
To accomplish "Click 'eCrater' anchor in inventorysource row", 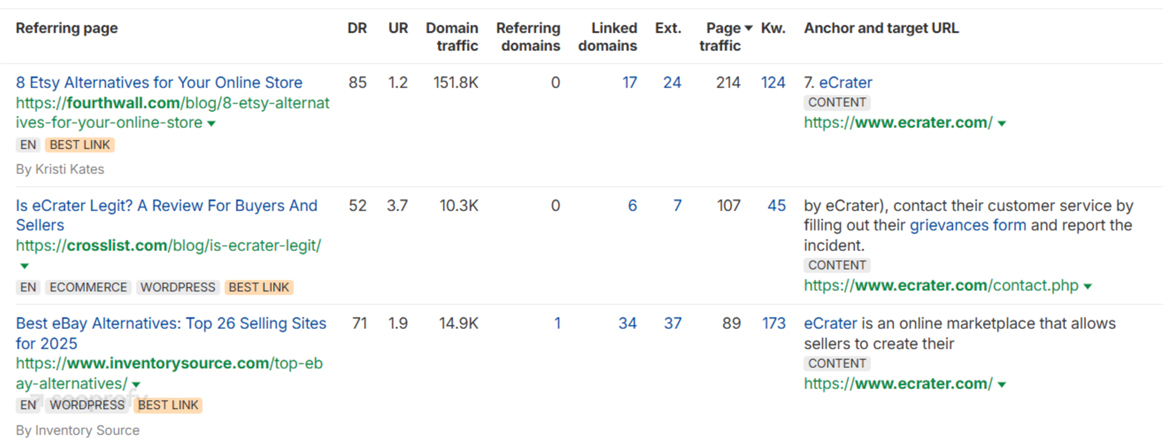I will (830, 324).
